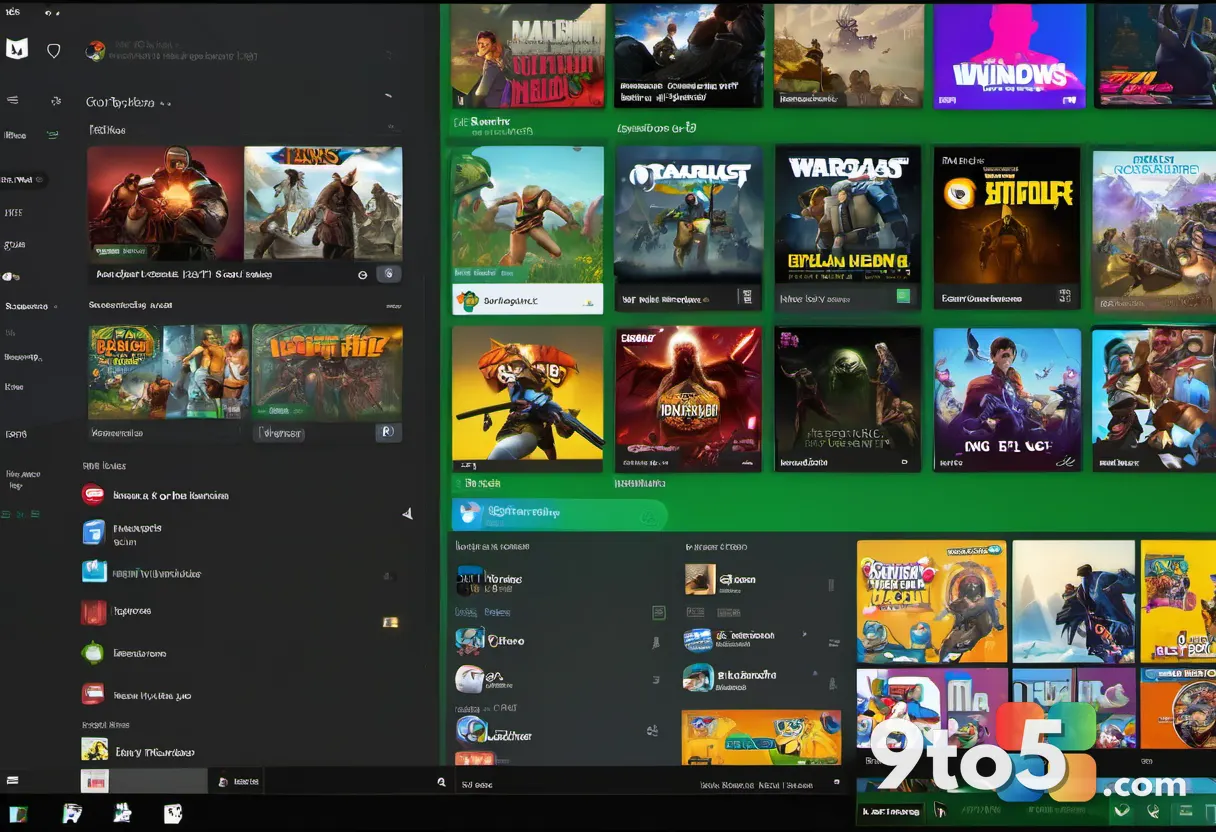This screenshot has width=1216, height=832.
Task: Click the small round icon under riders thumbnail
Action: (x=362, y=275)
